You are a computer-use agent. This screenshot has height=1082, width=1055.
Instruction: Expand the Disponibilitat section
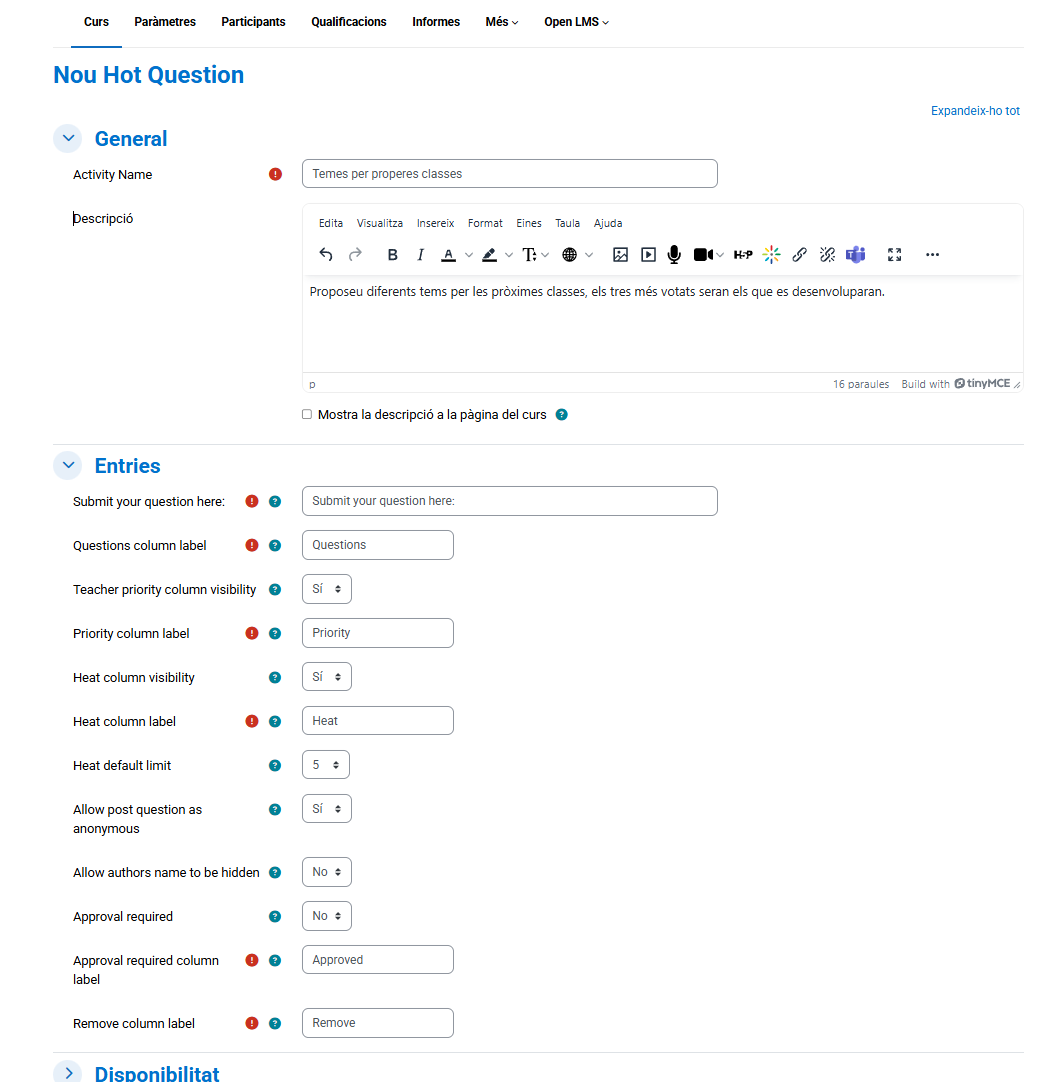68,1073
